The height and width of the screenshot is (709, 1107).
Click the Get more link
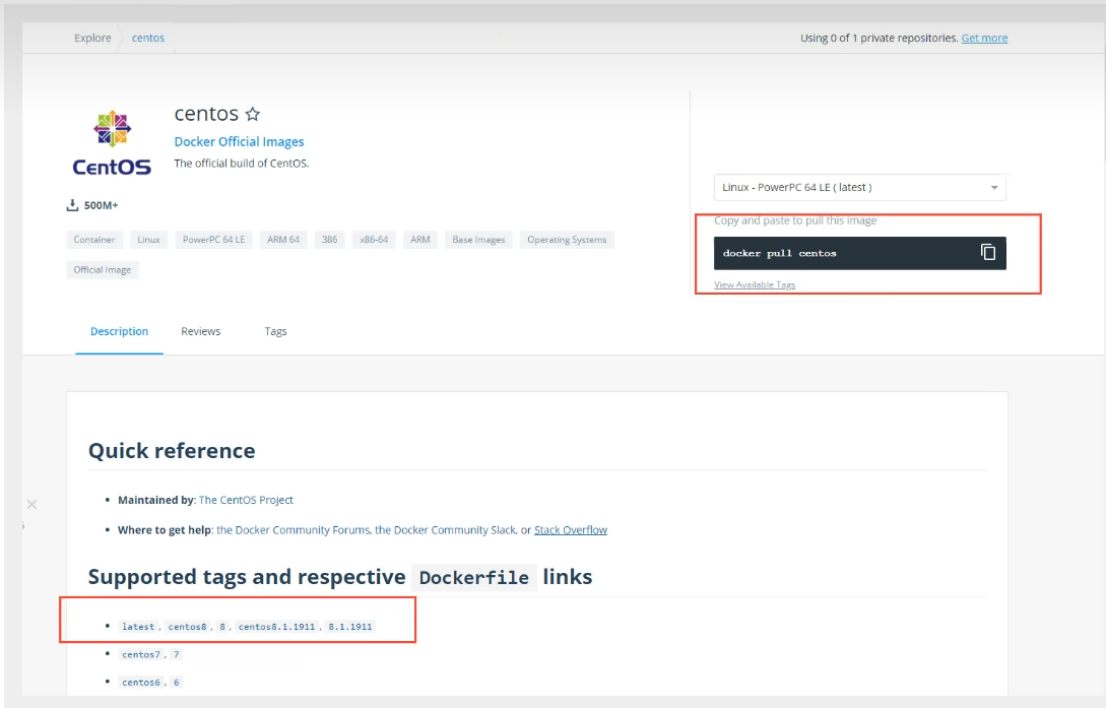(x=984, y=38)
